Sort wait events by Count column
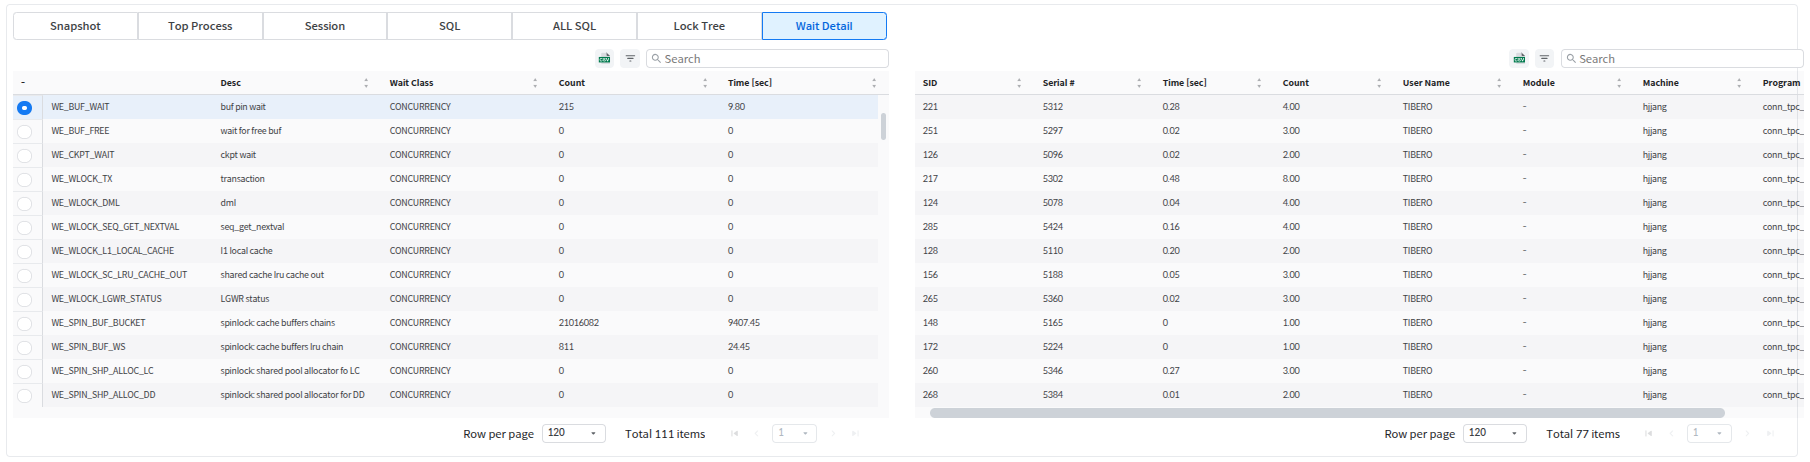 click(x=704, y=83)
